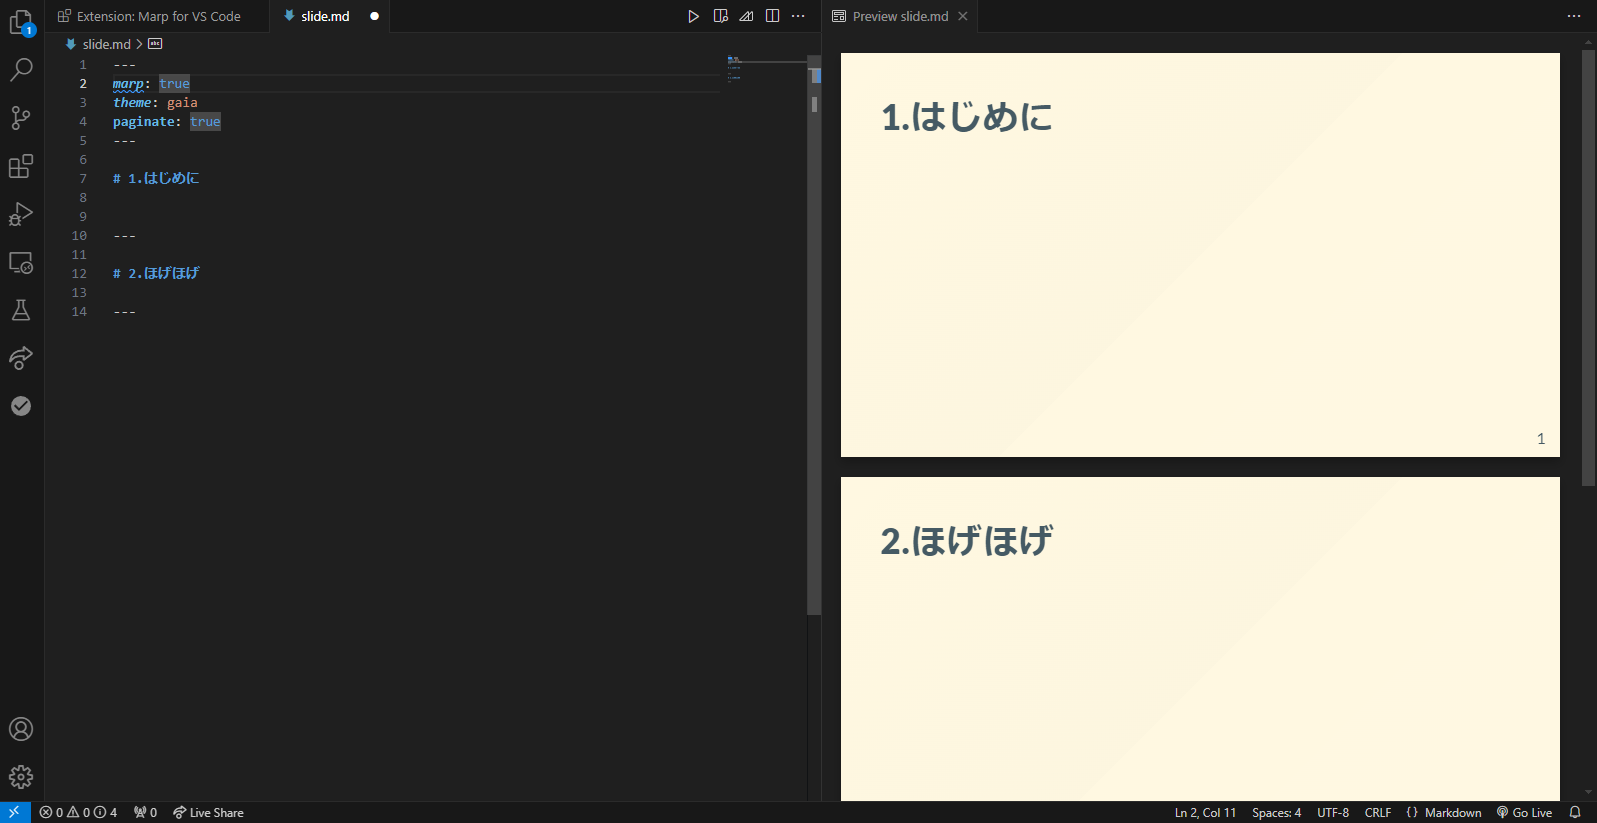The width and height of the screenshot is (1597, 823).
Task: Click the first slide titled 1.はじめに
Action: (x=1200, y=255)
